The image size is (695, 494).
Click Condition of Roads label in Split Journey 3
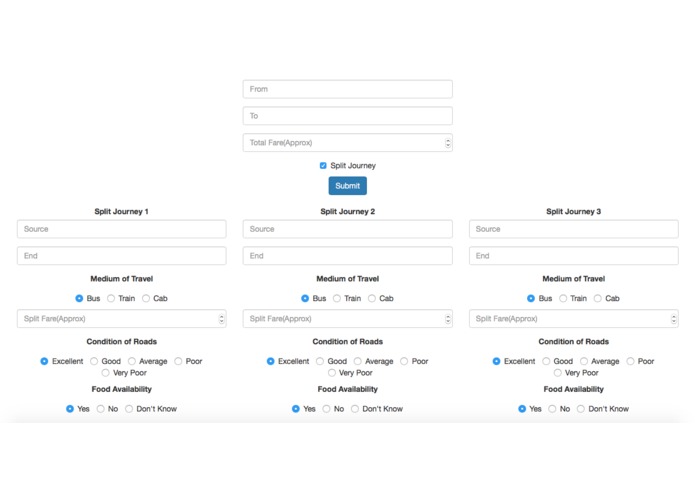click(x=574, y=342)
